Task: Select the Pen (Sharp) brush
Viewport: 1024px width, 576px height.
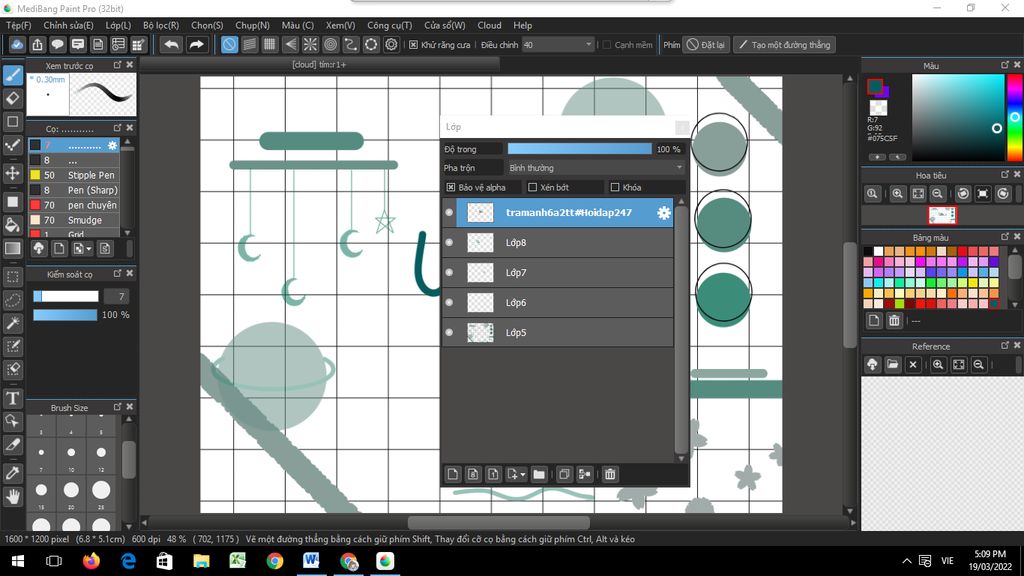Action: 73,190
